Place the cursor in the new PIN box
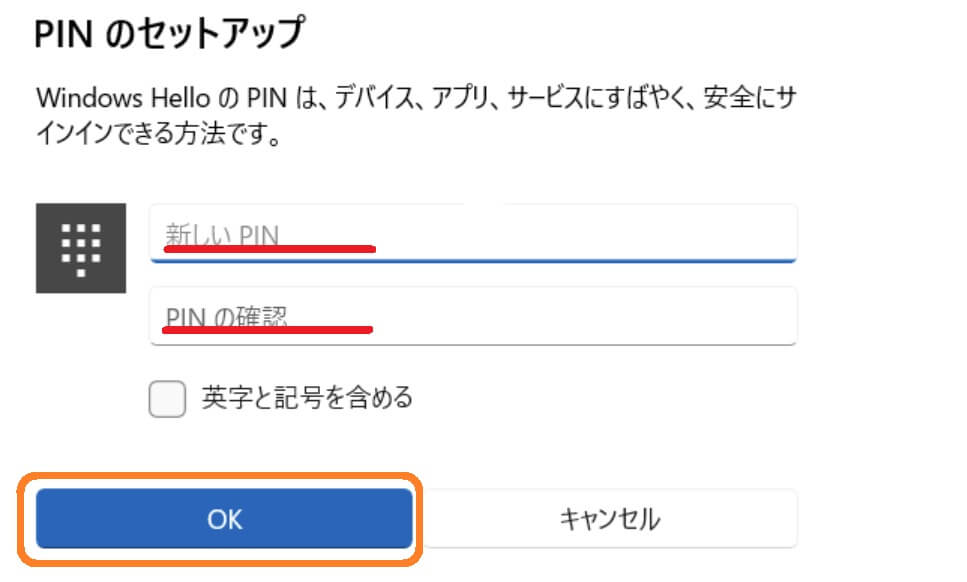The width and height of the screenshot is (967, 582). point(474,233)
